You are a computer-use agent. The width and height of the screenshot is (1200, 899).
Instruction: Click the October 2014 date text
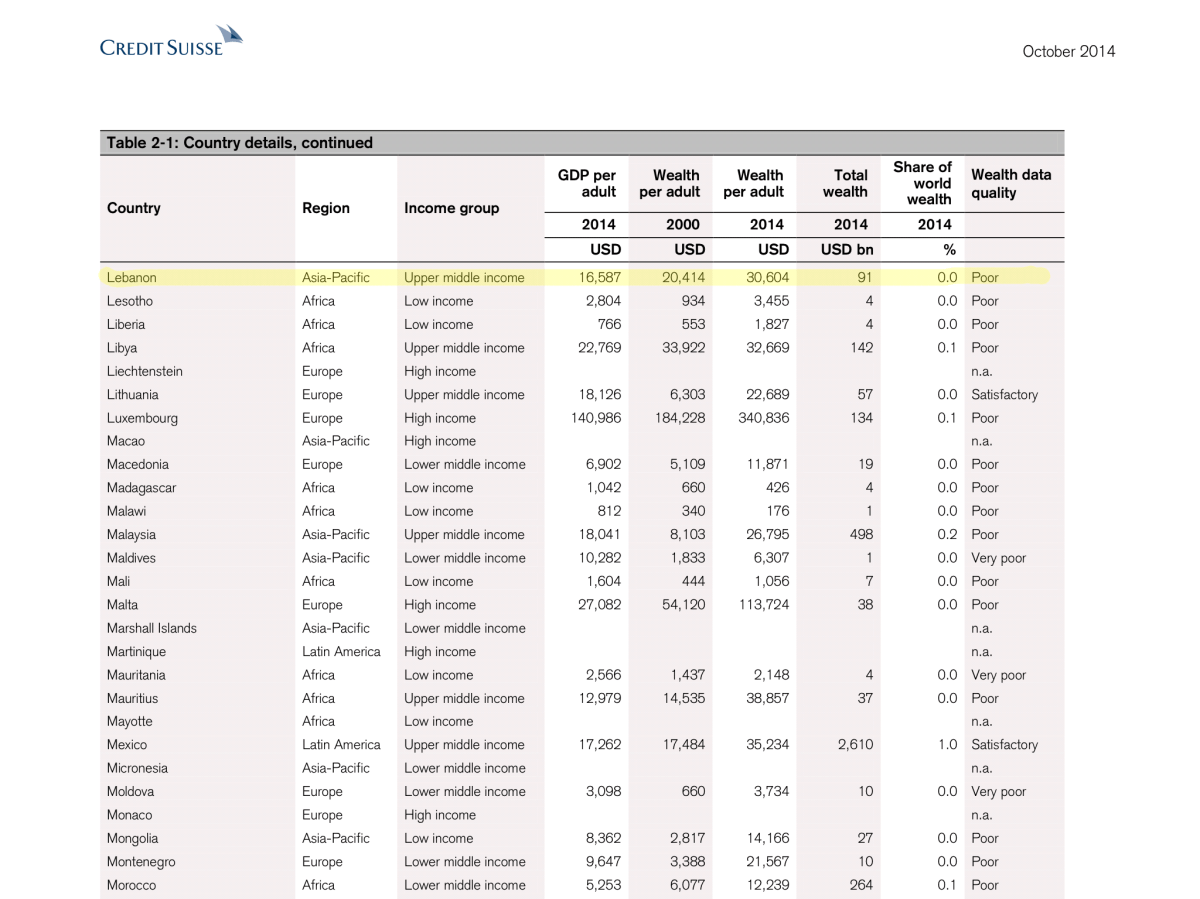pyautogui.click(x=1068, y=51)
